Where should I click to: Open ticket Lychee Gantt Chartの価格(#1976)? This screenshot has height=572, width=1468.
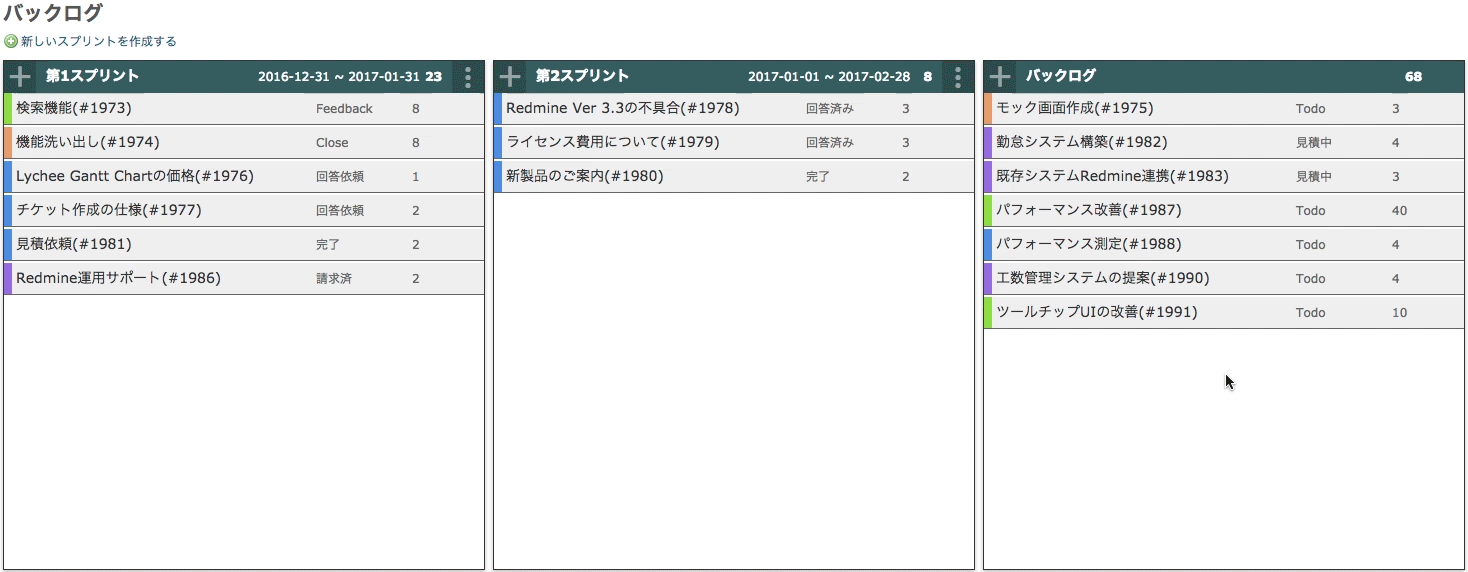pyautogui.click(x=135, y=176)
